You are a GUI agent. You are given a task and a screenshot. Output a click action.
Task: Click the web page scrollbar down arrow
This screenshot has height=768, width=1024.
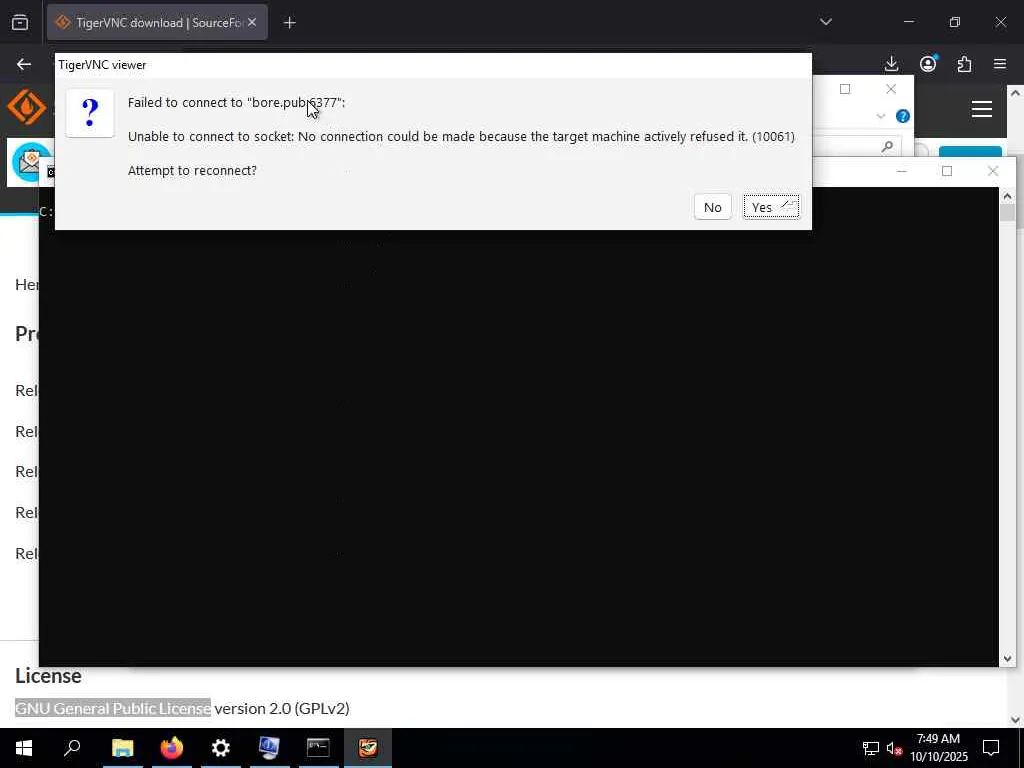pyautogui.click(x=1016, y=720)
